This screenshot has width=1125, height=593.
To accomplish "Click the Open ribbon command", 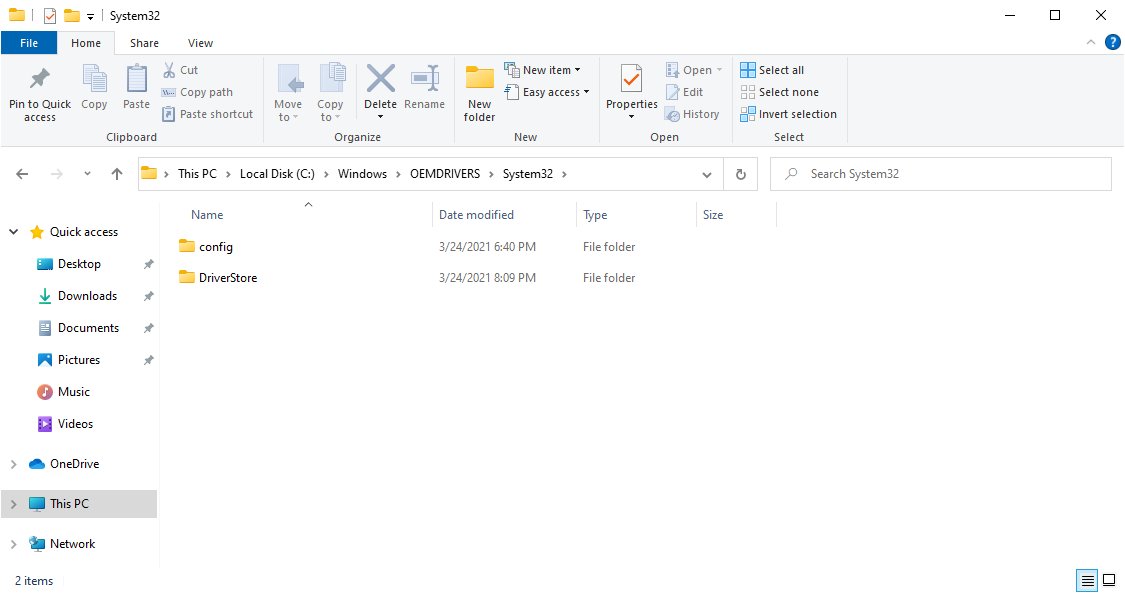I will coord(693,70).
